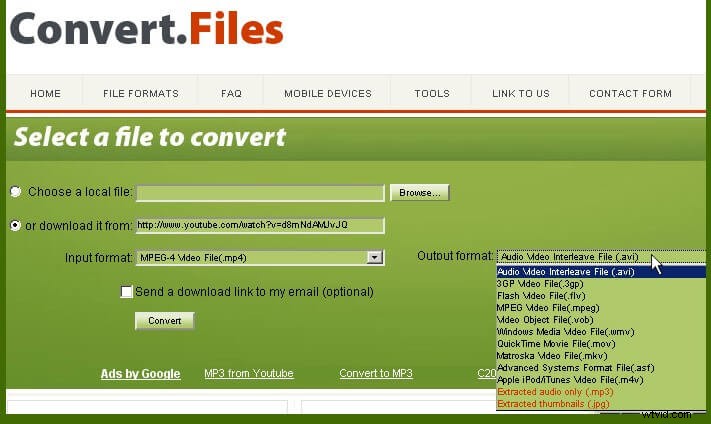
Task: Choose Audio Video Interleave File (.avi) option
Action: point(601,272)
